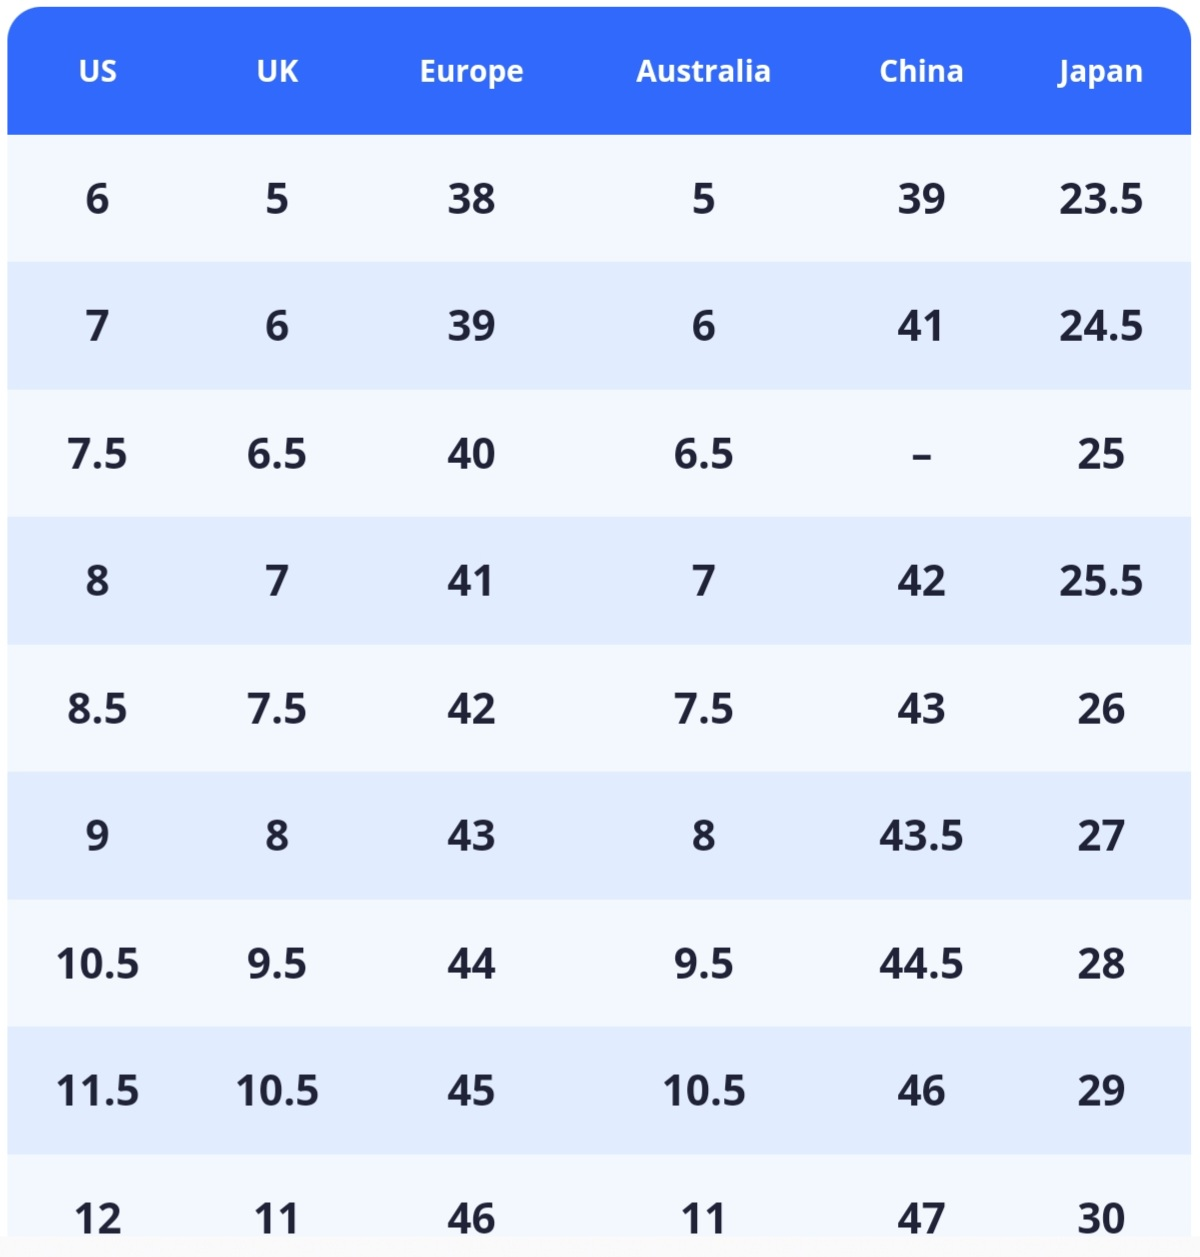Viewport: 1200px width, 1257px height.
Task: Click Australia size 10.5 cell
Action: point(703,1091)
